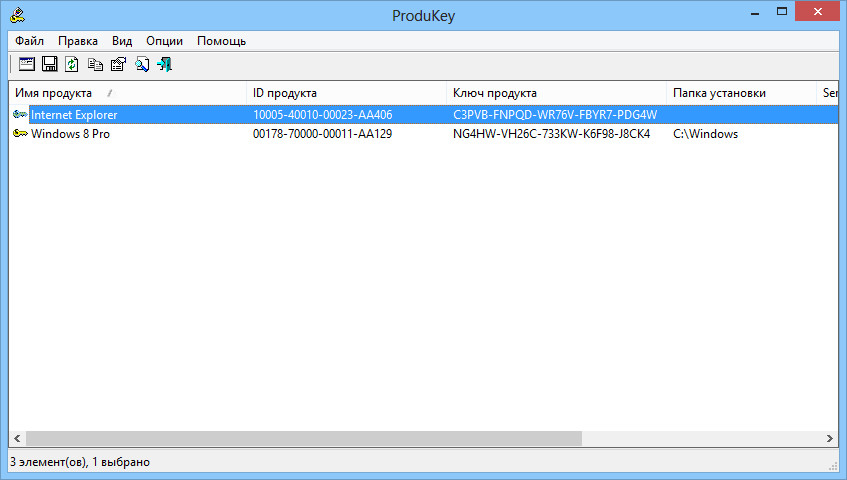Open the Файл menu

(x=29, y=41)
